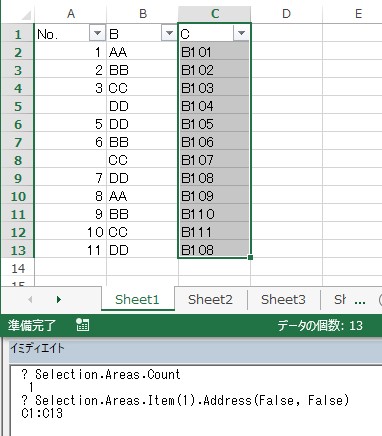Image resolution: width=382 pixels, height=436 pixels.
Task: Click cell B8 containing CC
Action: (142, 159)
